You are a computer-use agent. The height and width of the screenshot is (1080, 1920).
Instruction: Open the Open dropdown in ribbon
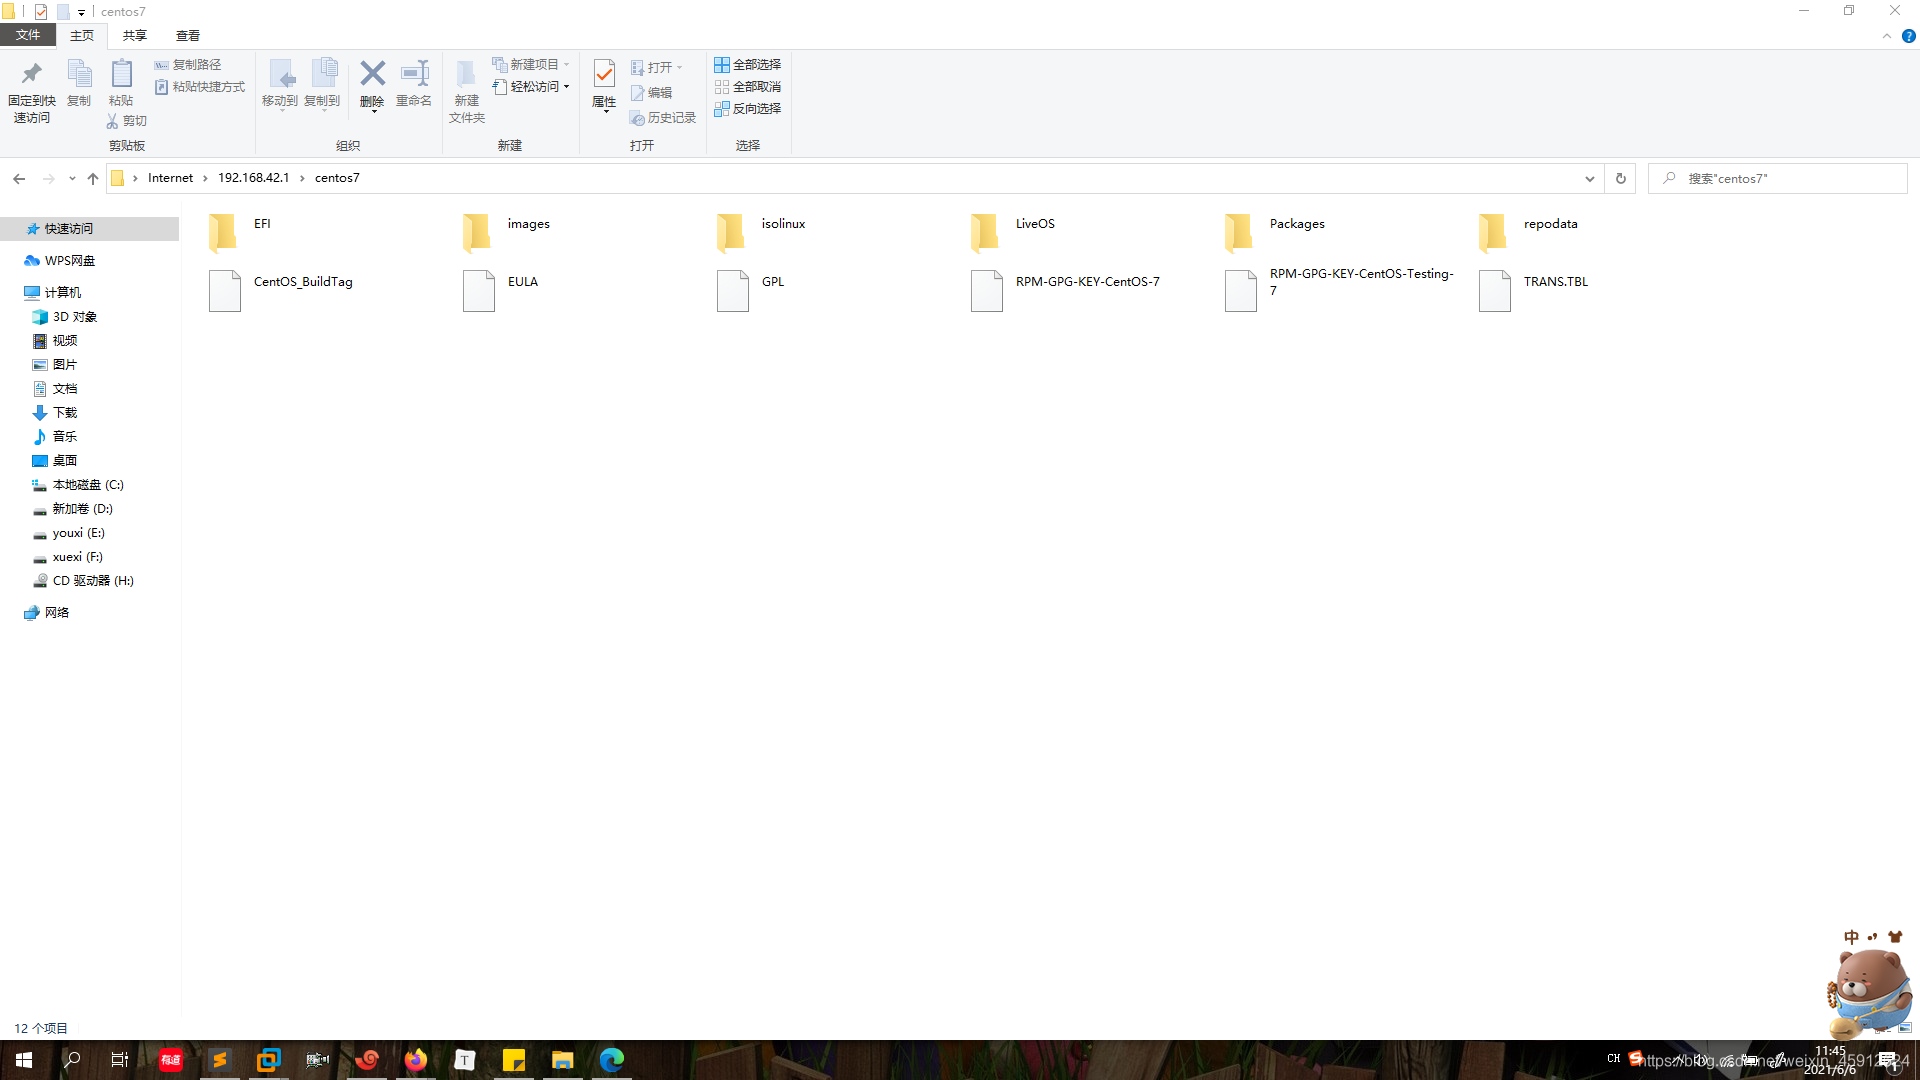click(657, 68)
